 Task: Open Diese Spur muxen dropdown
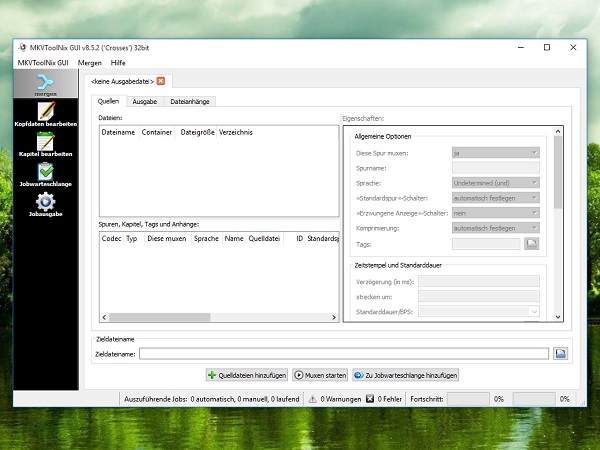click(495, 153)
